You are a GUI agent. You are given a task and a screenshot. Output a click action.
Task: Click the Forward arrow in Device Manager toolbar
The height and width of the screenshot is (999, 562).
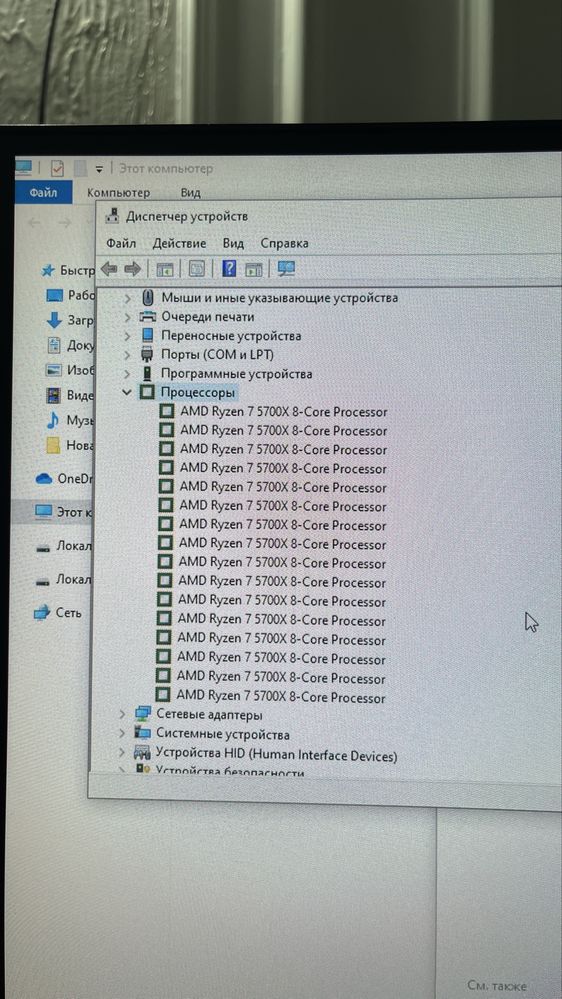coord(132,269)
